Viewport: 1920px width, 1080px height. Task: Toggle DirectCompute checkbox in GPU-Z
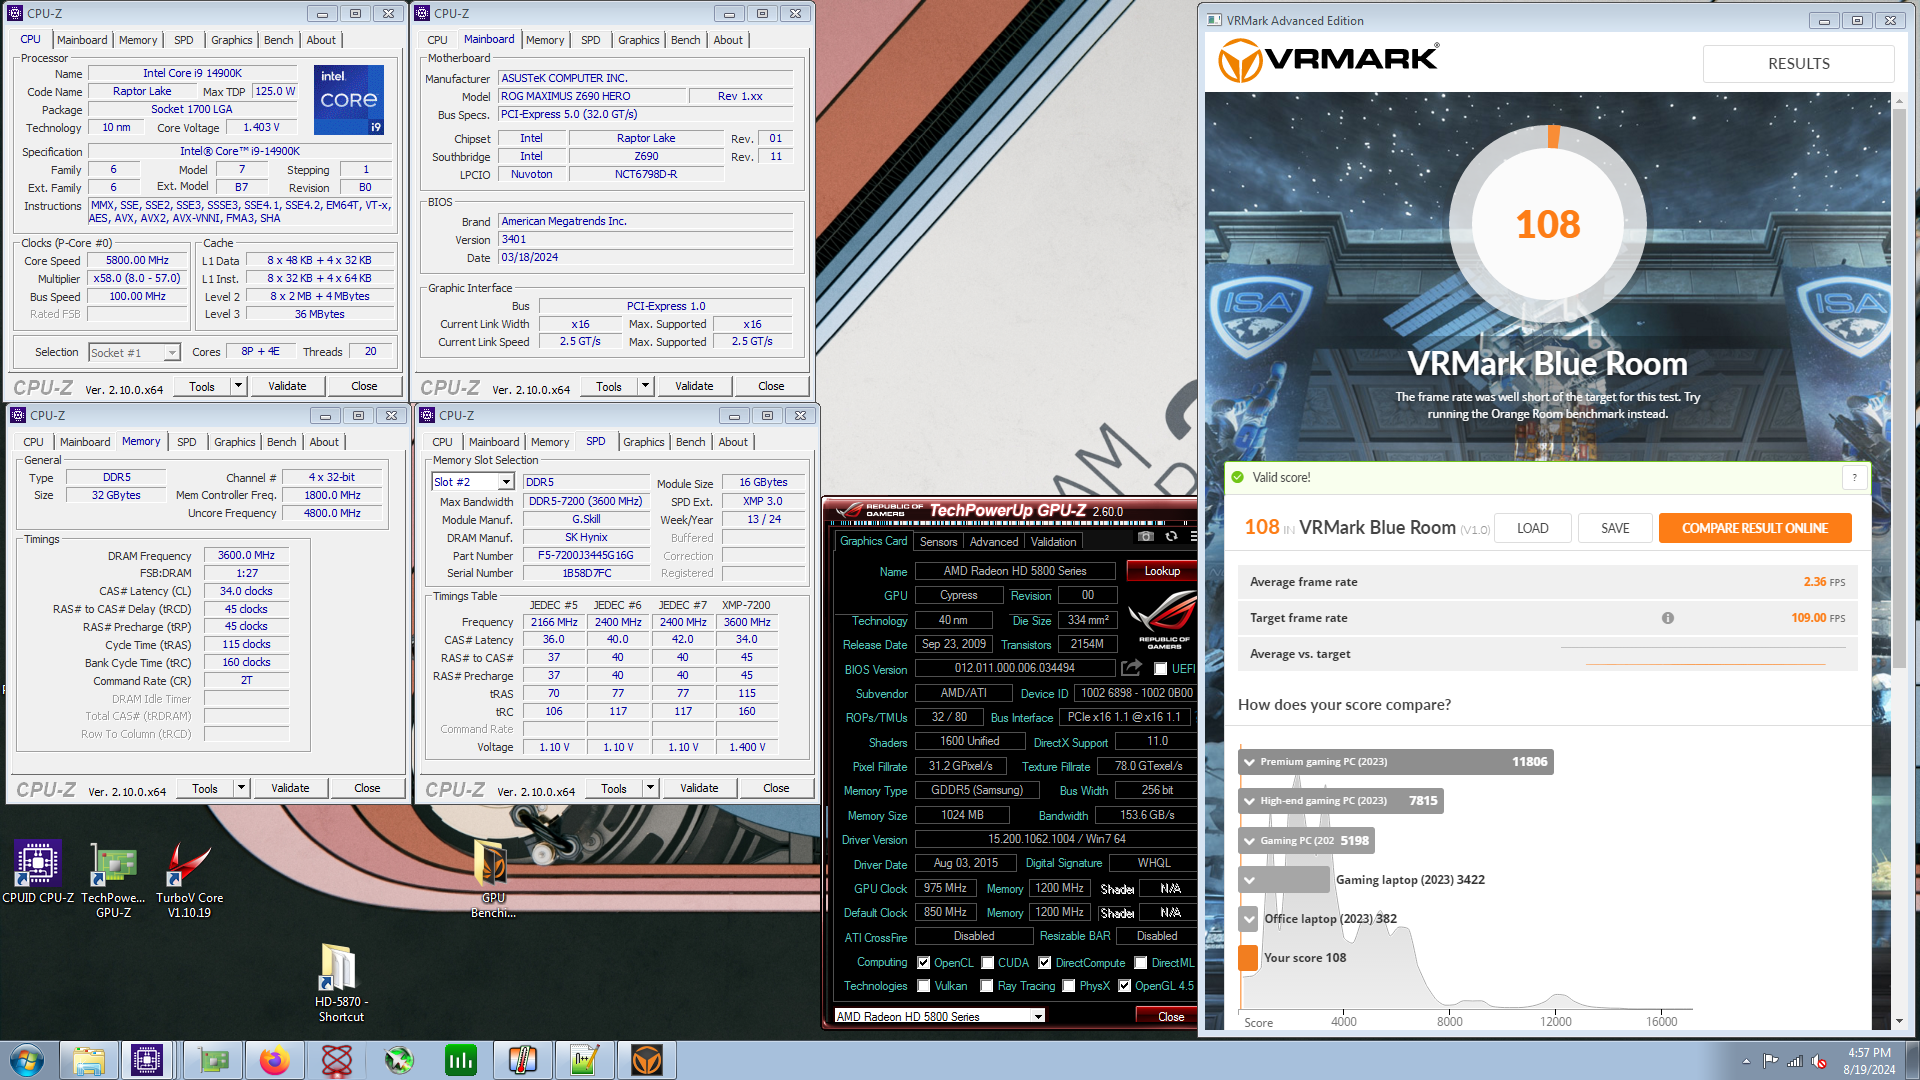click(x=1045, y=963)
